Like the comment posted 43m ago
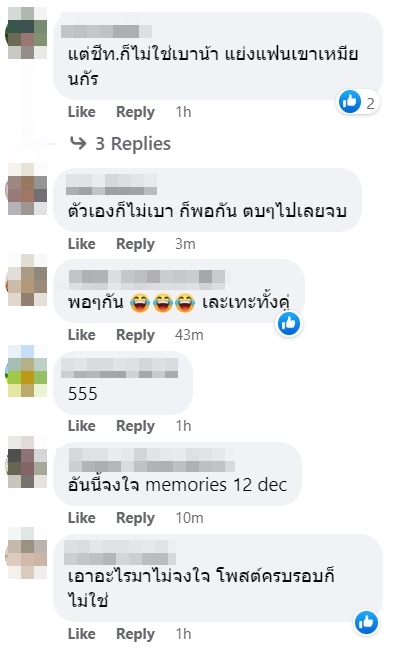 82,335
